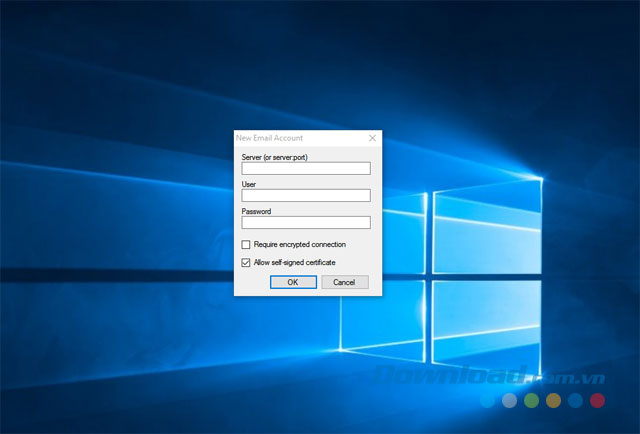This screenshot has height=434, width=640.
Task: Close the New Email Account dialog
Action: (372, 138)
